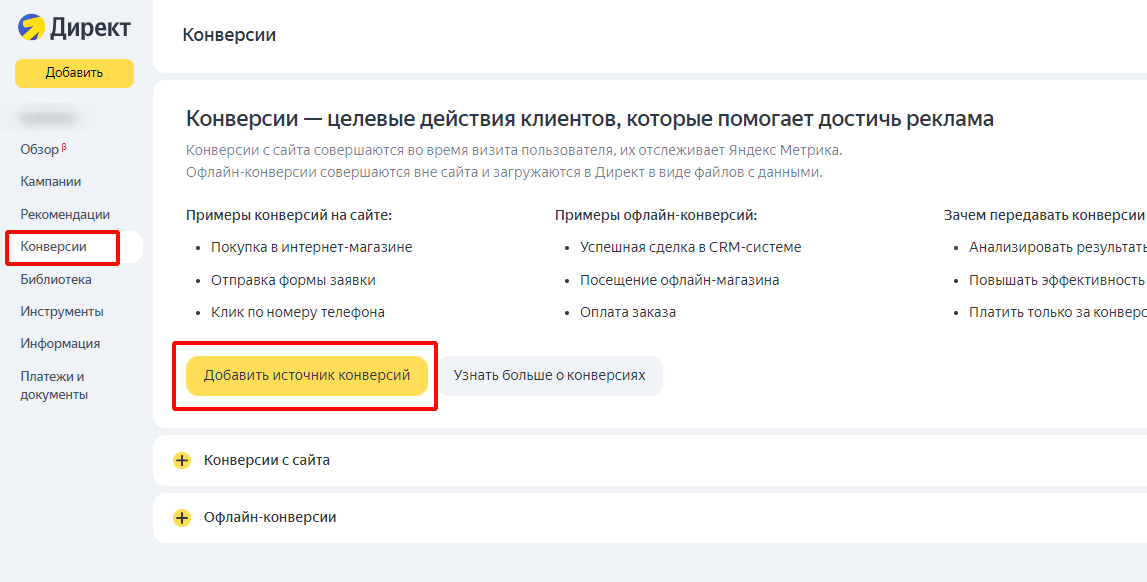
Task: Expand the Конверсии с сайта section
Action: 267,461
